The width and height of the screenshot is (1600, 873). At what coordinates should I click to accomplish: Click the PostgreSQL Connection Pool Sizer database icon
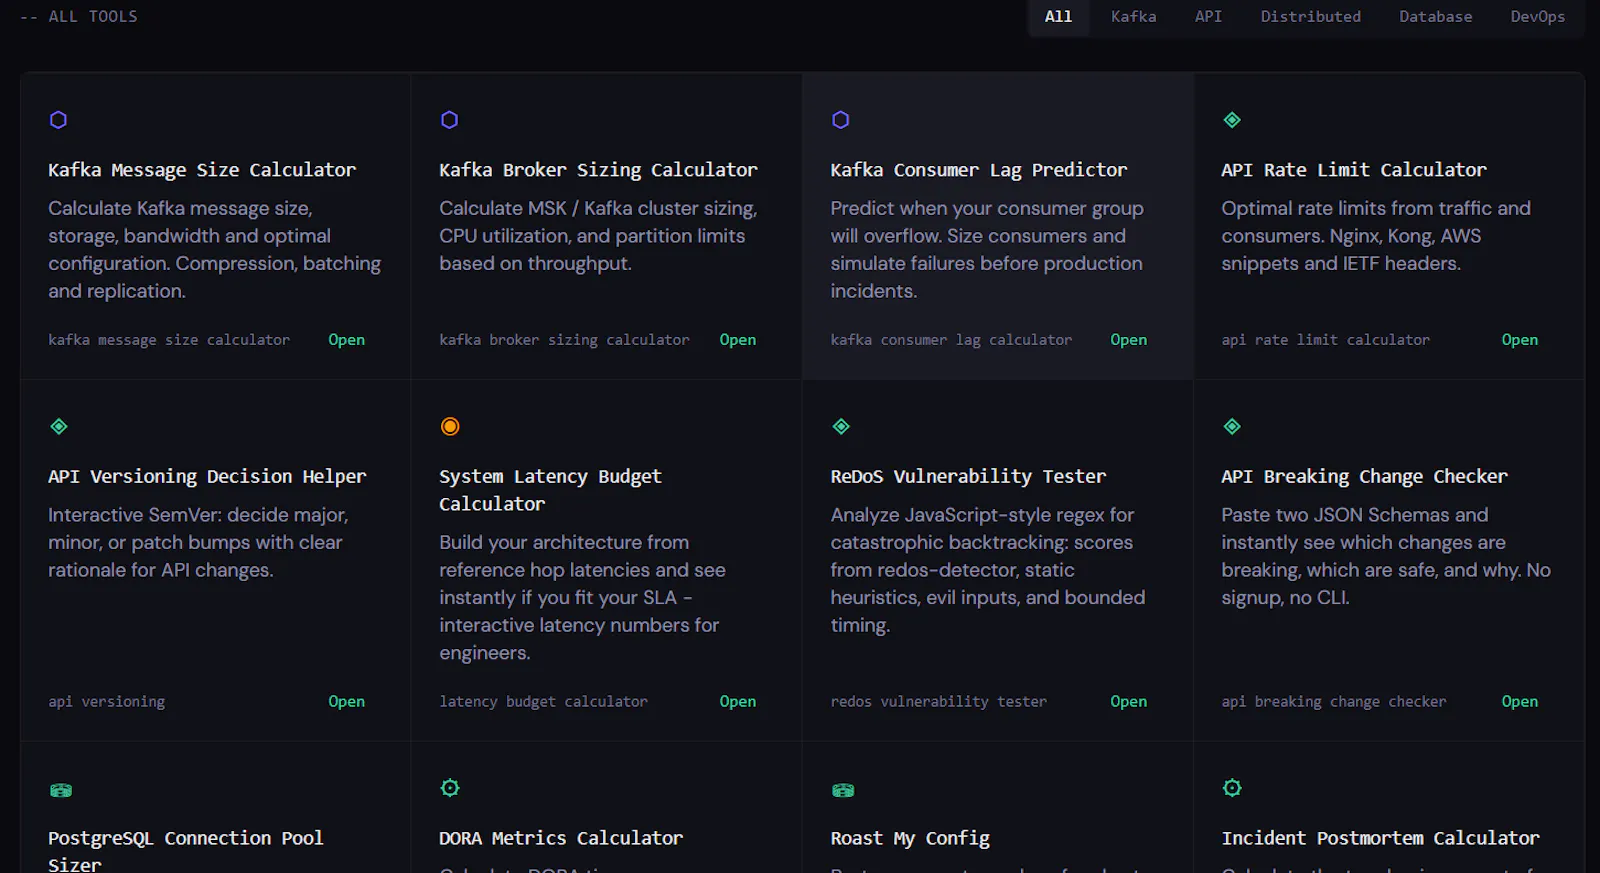pos(61,790)
